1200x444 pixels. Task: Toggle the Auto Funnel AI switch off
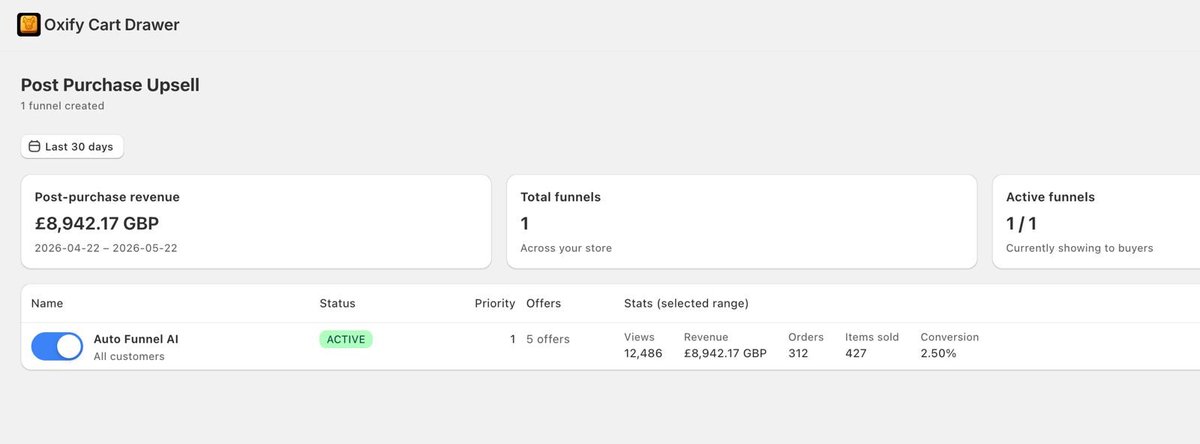click(57, 346)
